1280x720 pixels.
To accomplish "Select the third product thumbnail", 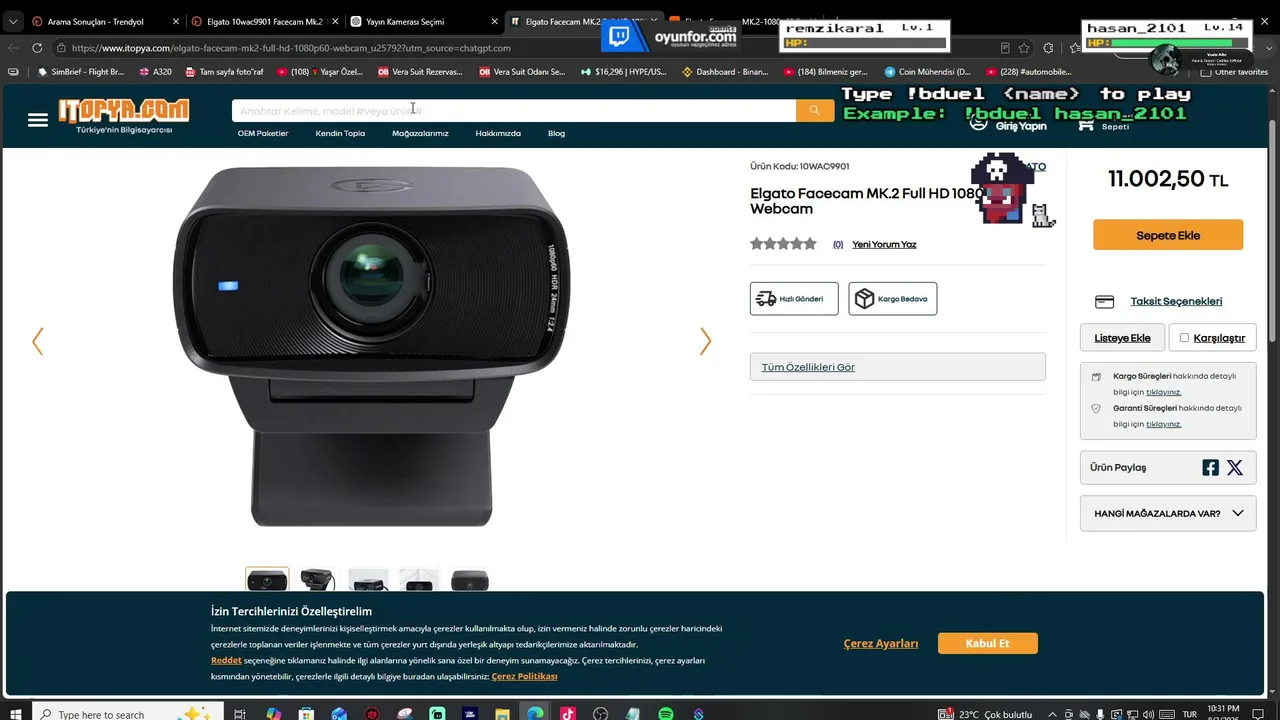I will (368, 580).
